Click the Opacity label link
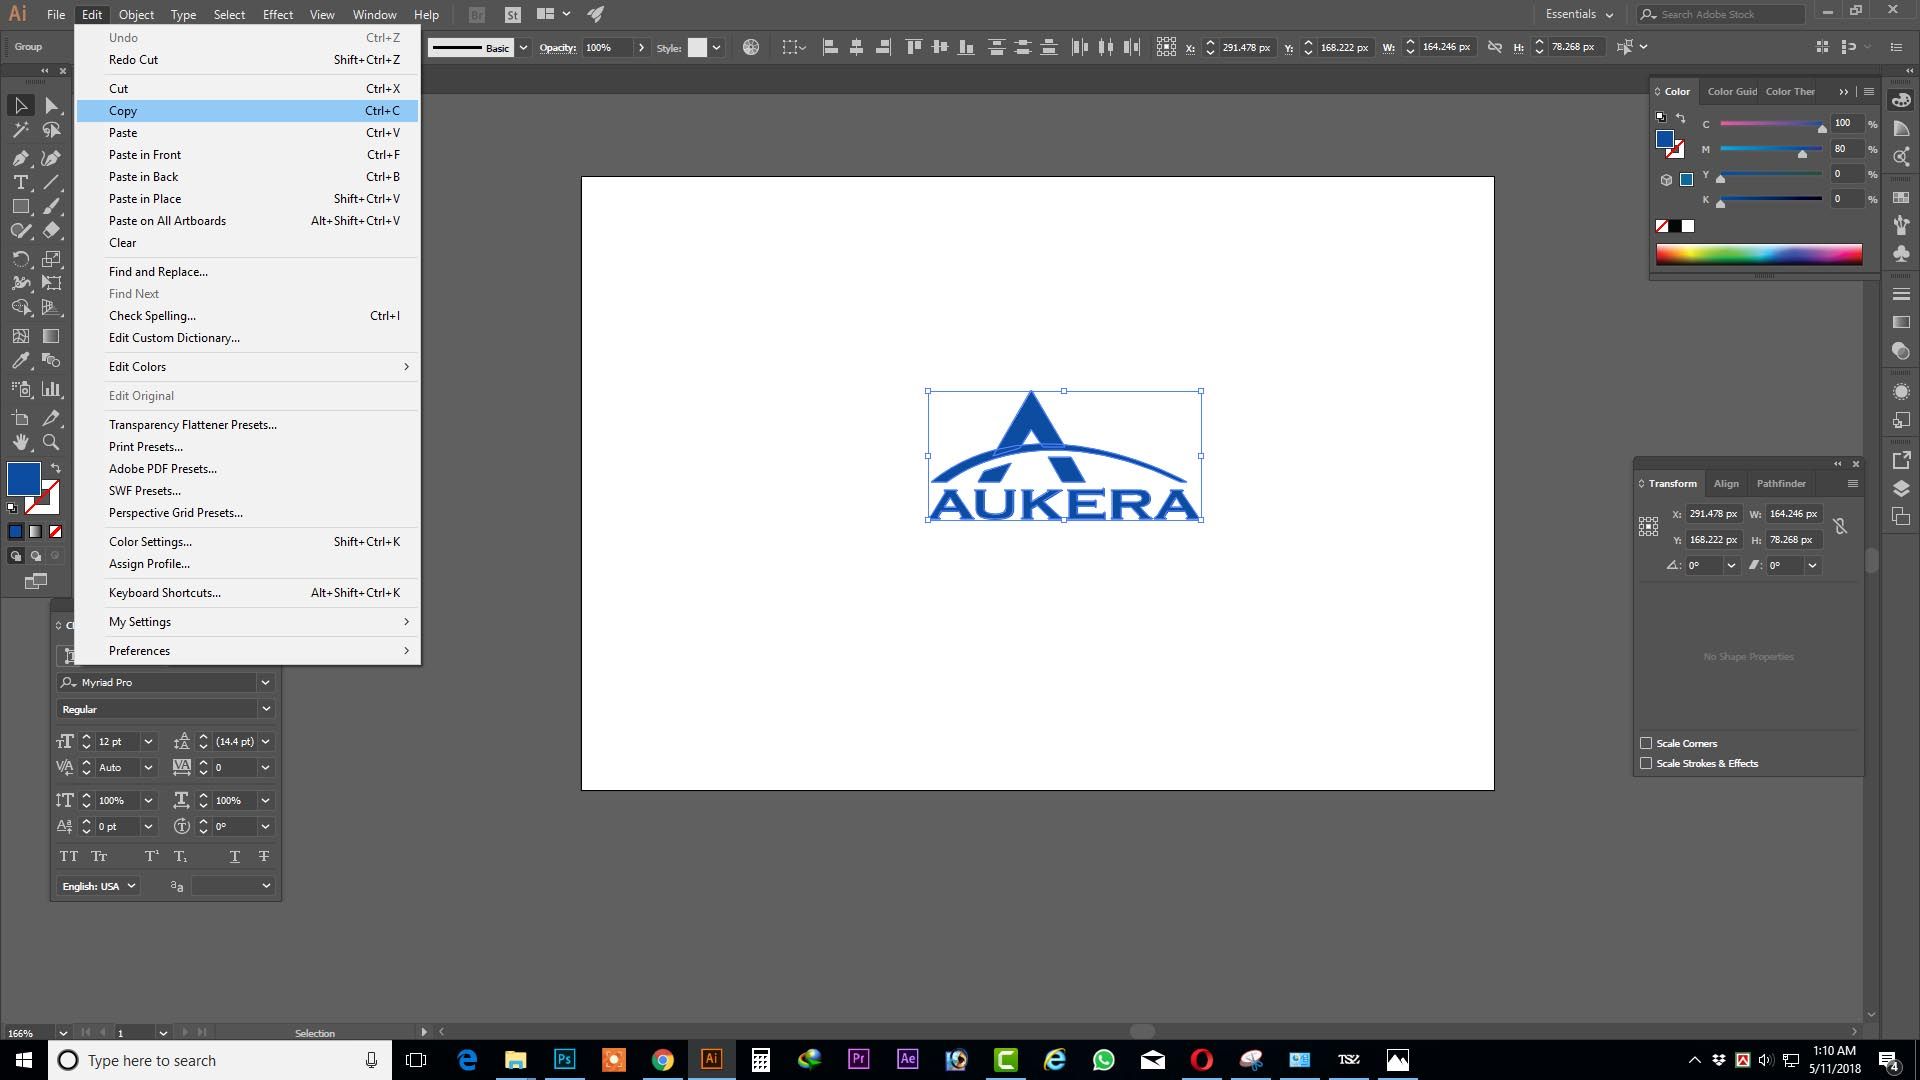1920x1080 pixels. click(x=558, y=48)
